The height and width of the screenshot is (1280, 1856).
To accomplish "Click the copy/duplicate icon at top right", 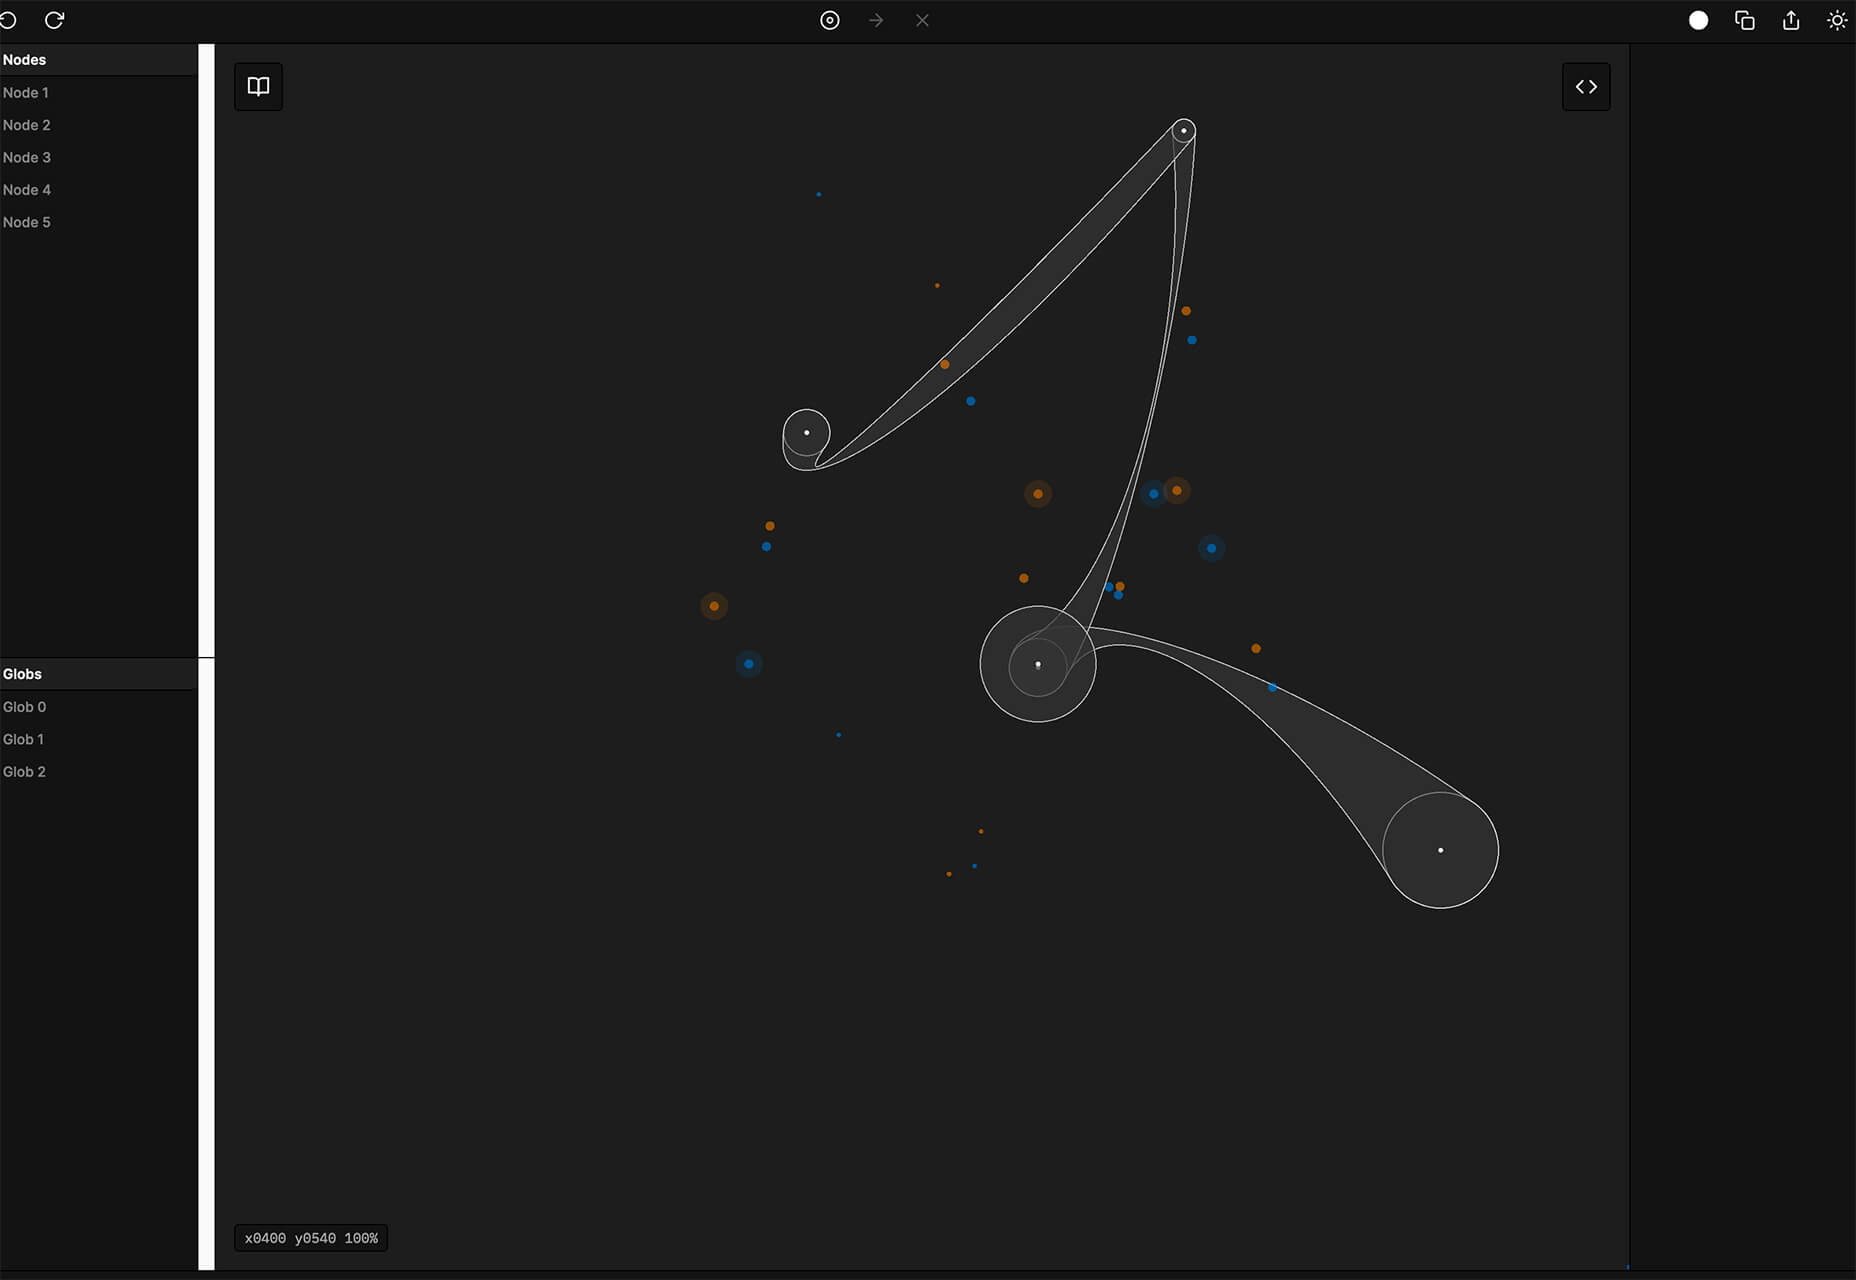I will point(1745,20).
